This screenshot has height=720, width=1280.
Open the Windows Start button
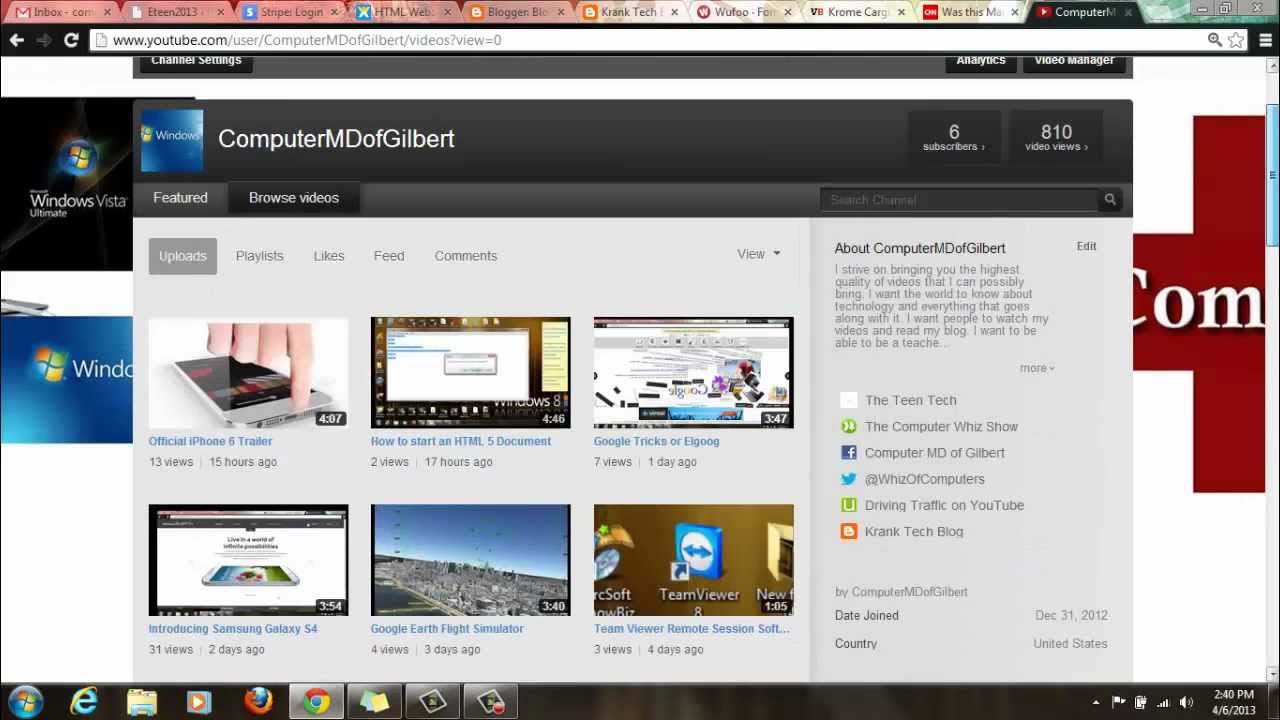[x=25, y=702]
